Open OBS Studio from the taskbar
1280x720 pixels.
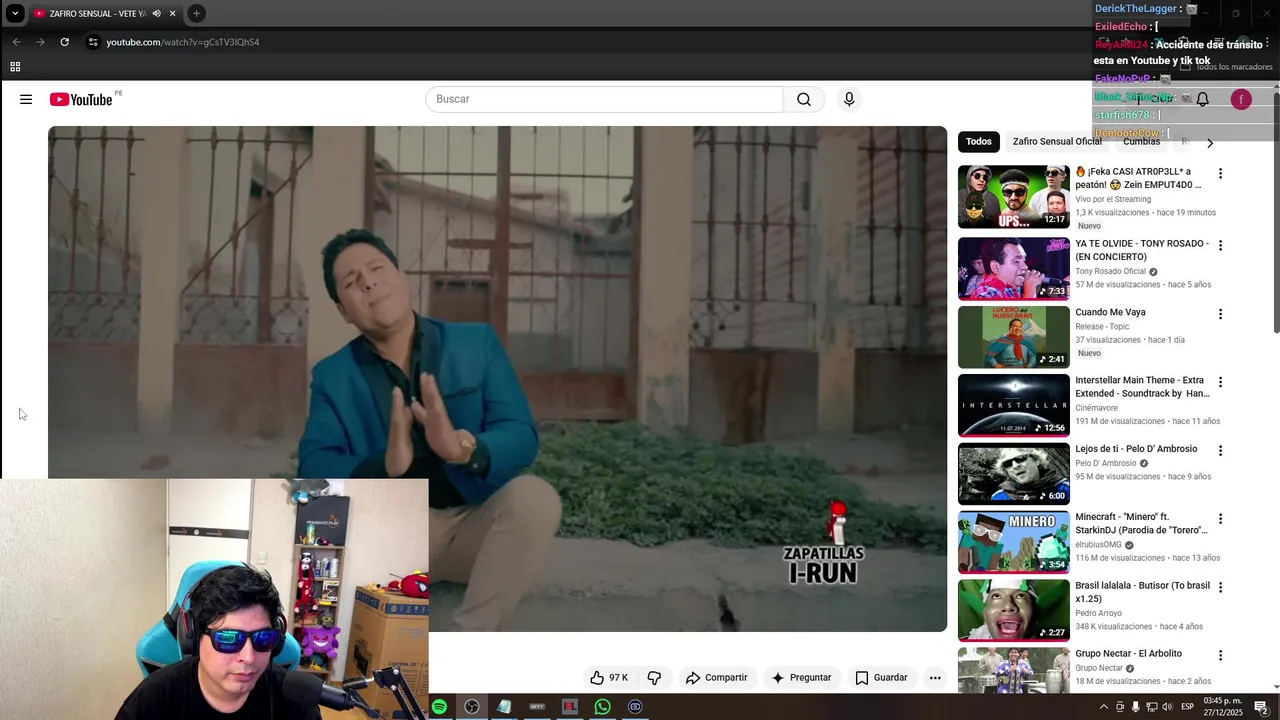472,707
